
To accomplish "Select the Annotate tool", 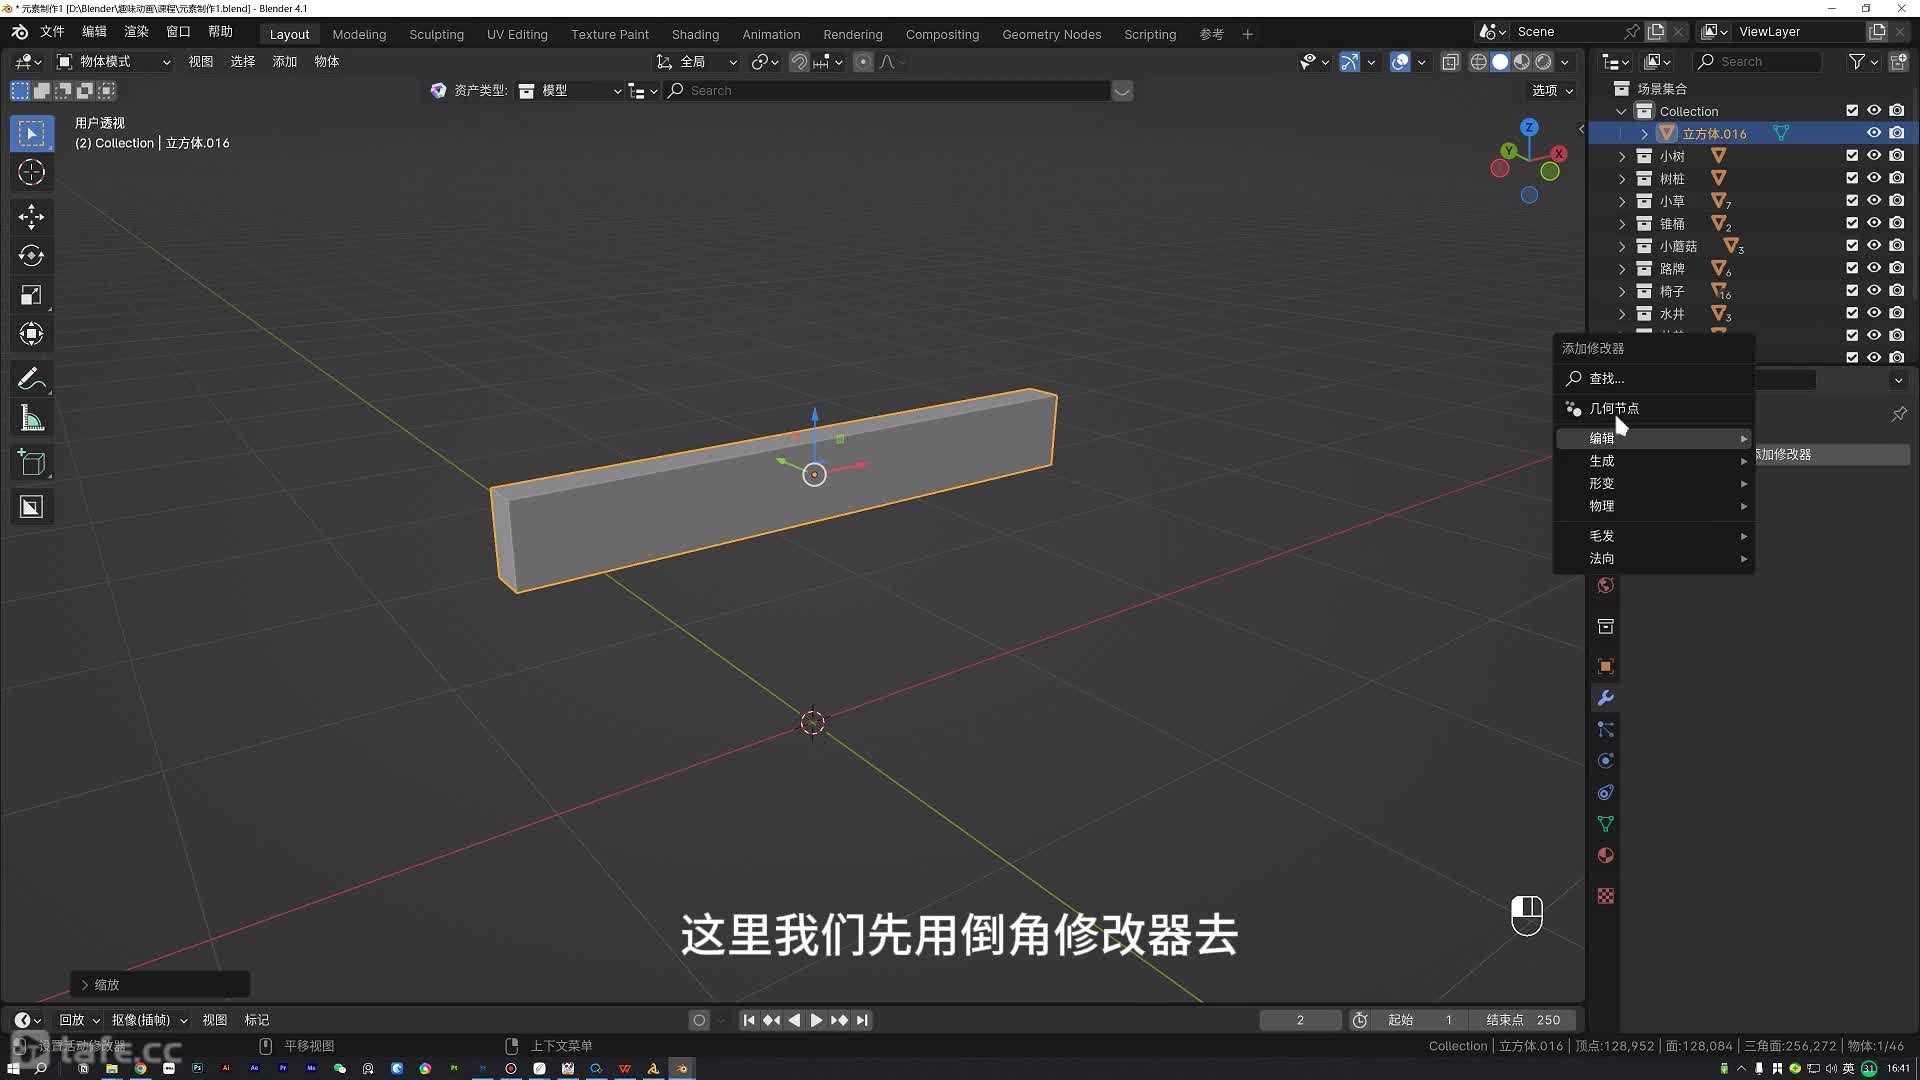I will click(x=31, y=379).
